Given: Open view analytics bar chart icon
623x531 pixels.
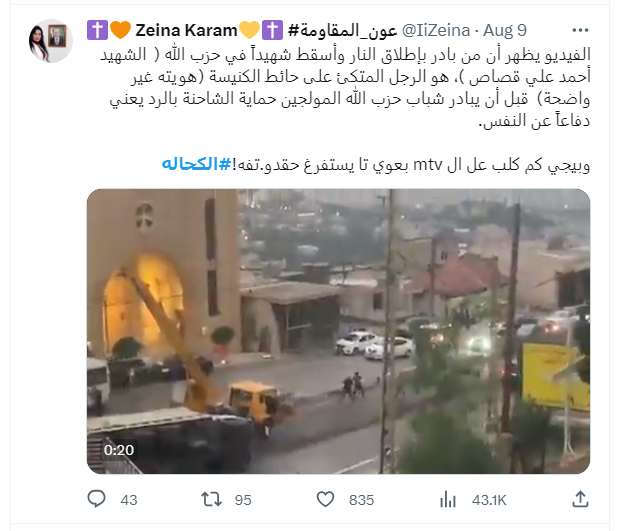Looking at the screenshot, I should (x=448, y=500).
